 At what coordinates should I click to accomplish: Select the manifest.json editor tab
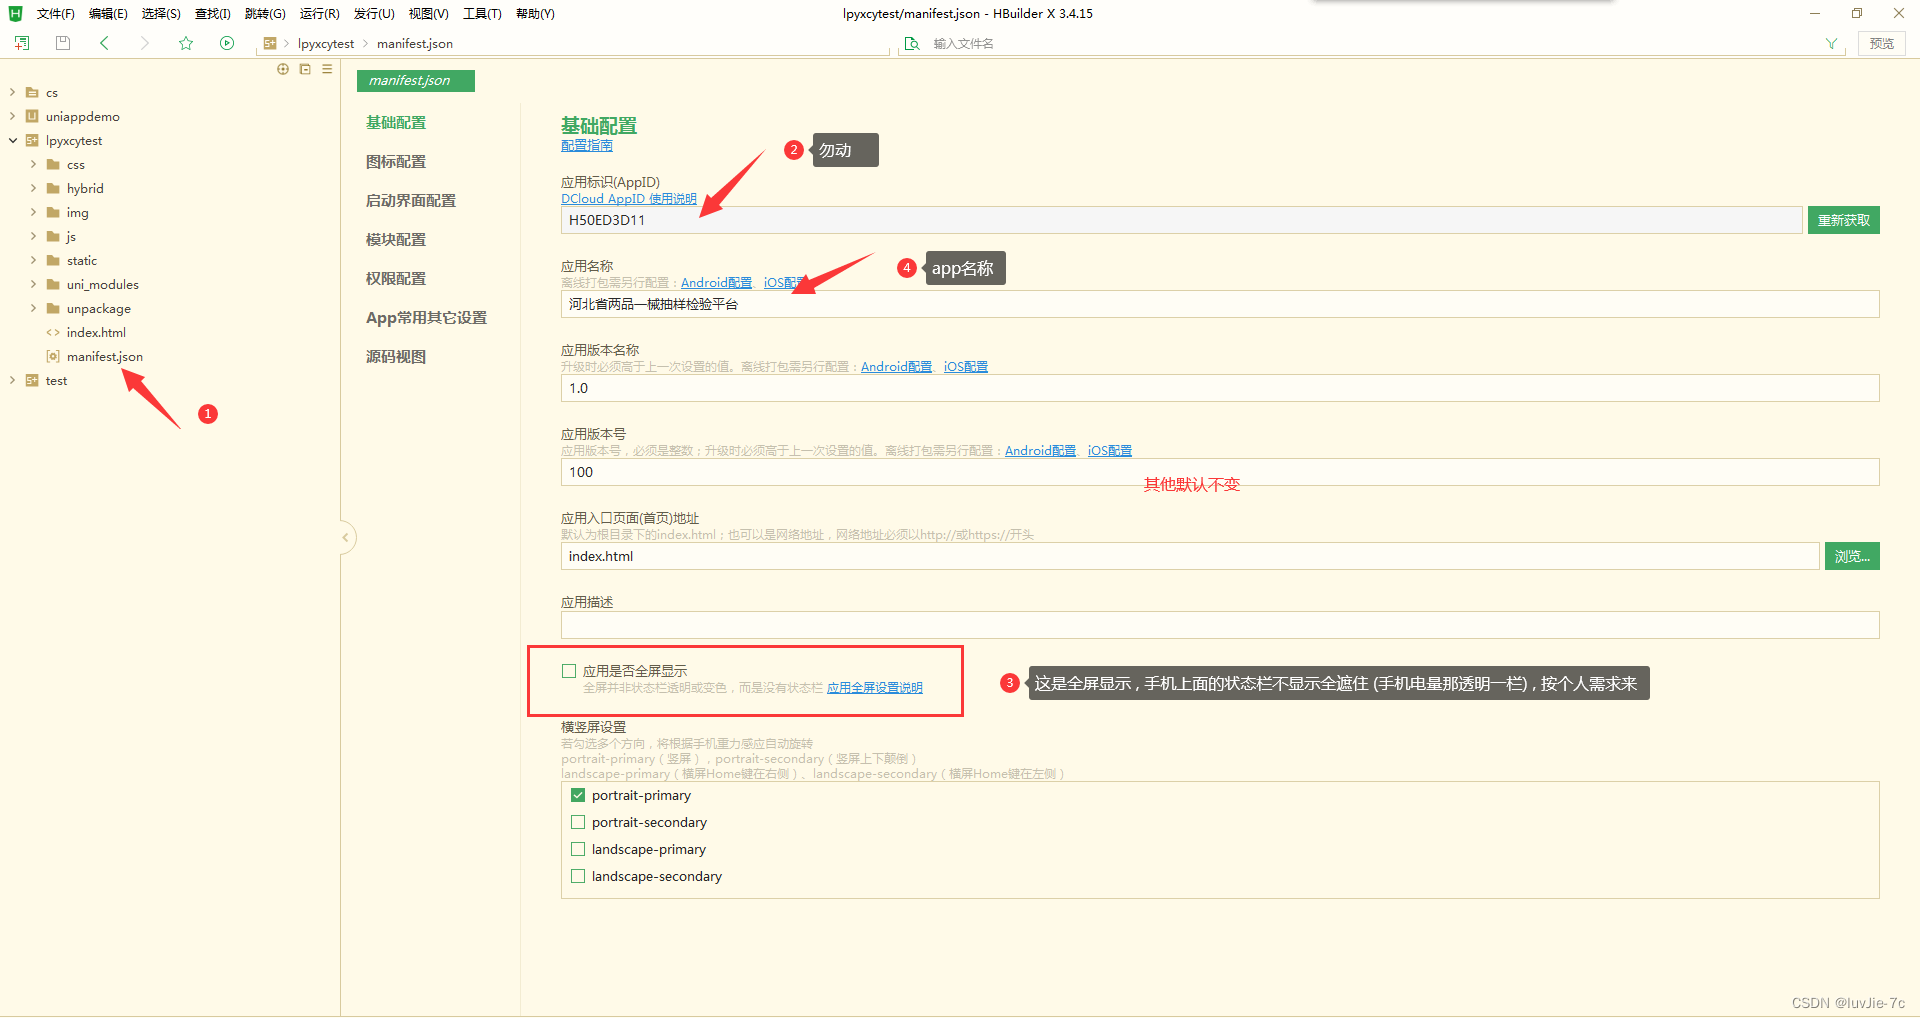click(415, 80)
